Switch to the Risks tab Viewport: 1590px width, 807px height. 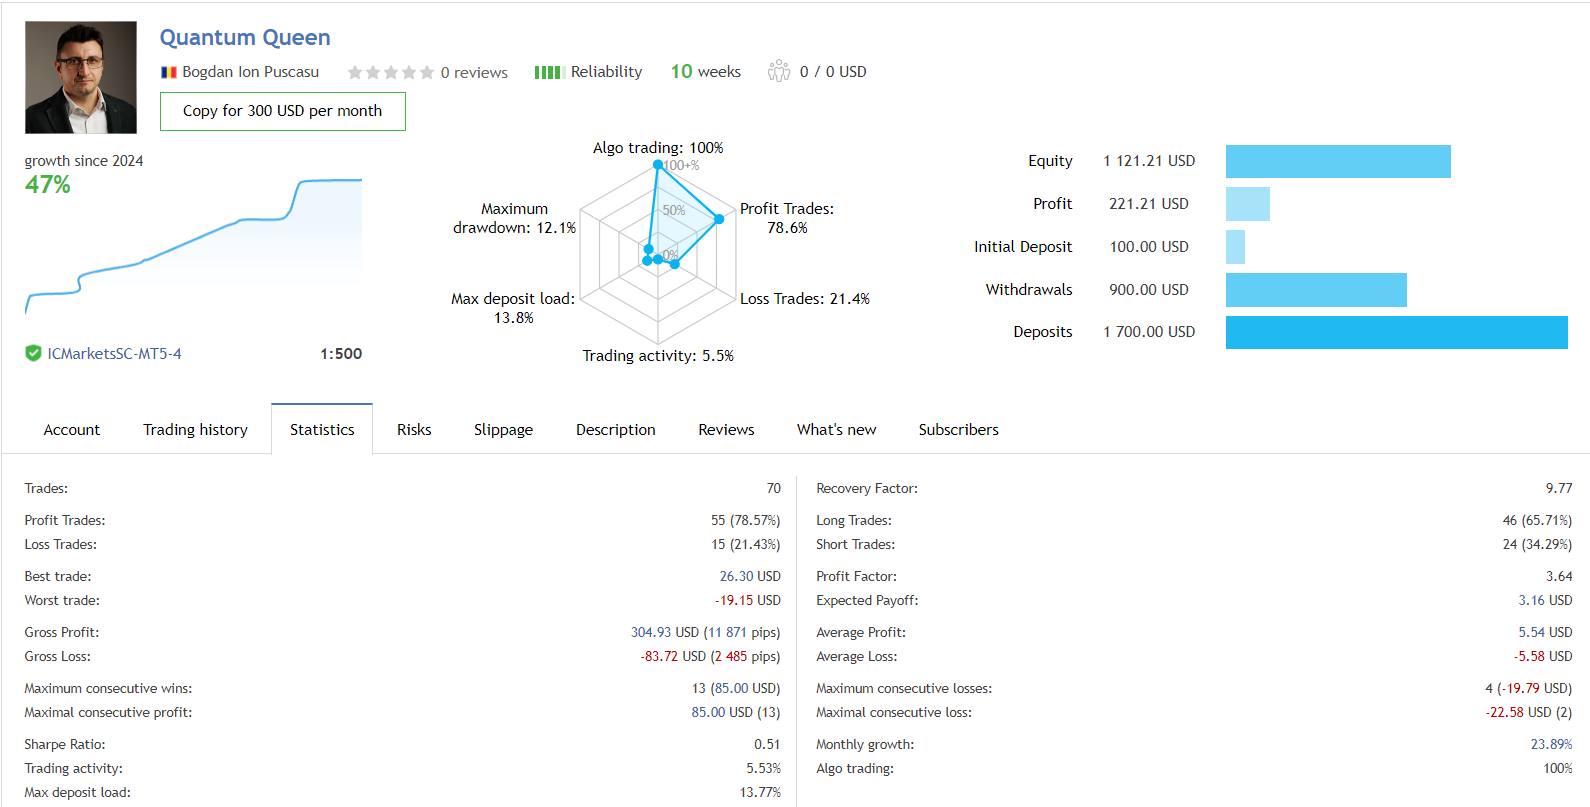414,430
